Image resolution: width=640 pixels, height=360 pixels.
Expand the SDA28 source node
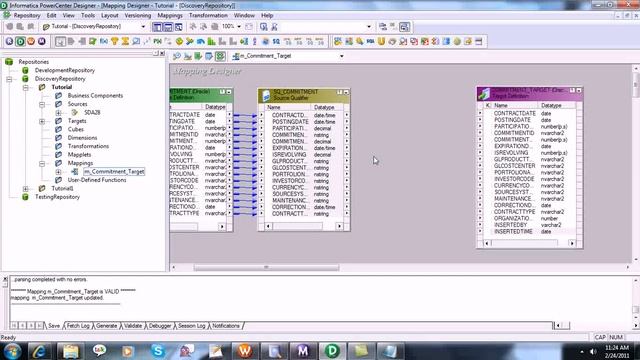pyautogui.click(x=58, y=113)
